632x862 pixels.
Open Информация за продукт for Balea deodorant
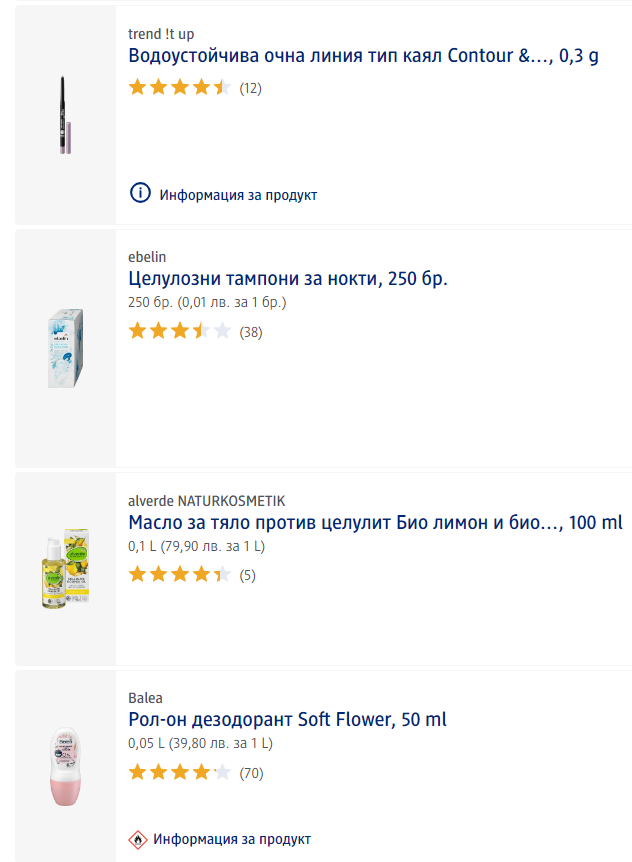click(232, 839)
